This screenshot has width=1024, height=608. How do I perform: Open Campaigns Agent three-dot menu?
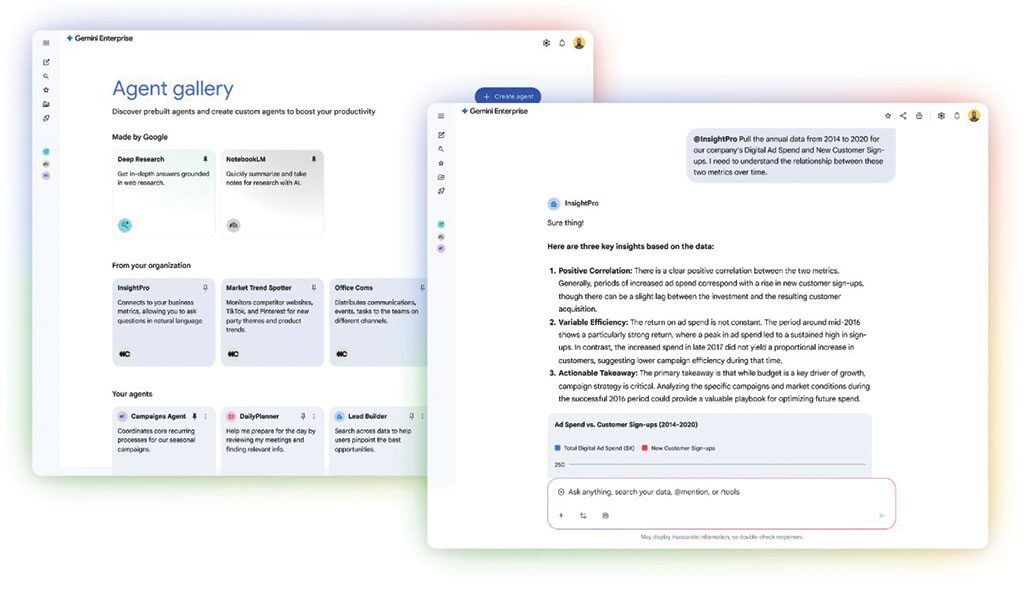click(x=205, y=417)
